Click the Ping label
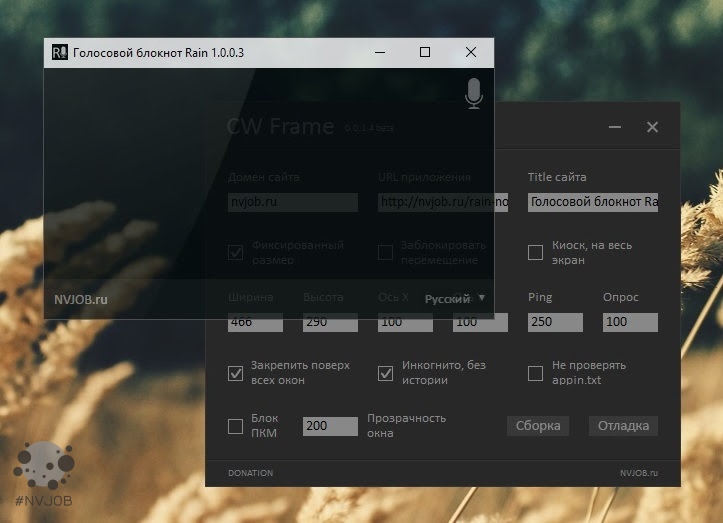Image resolution: width=723 pixels, height=523 pixels. (540, 297)
